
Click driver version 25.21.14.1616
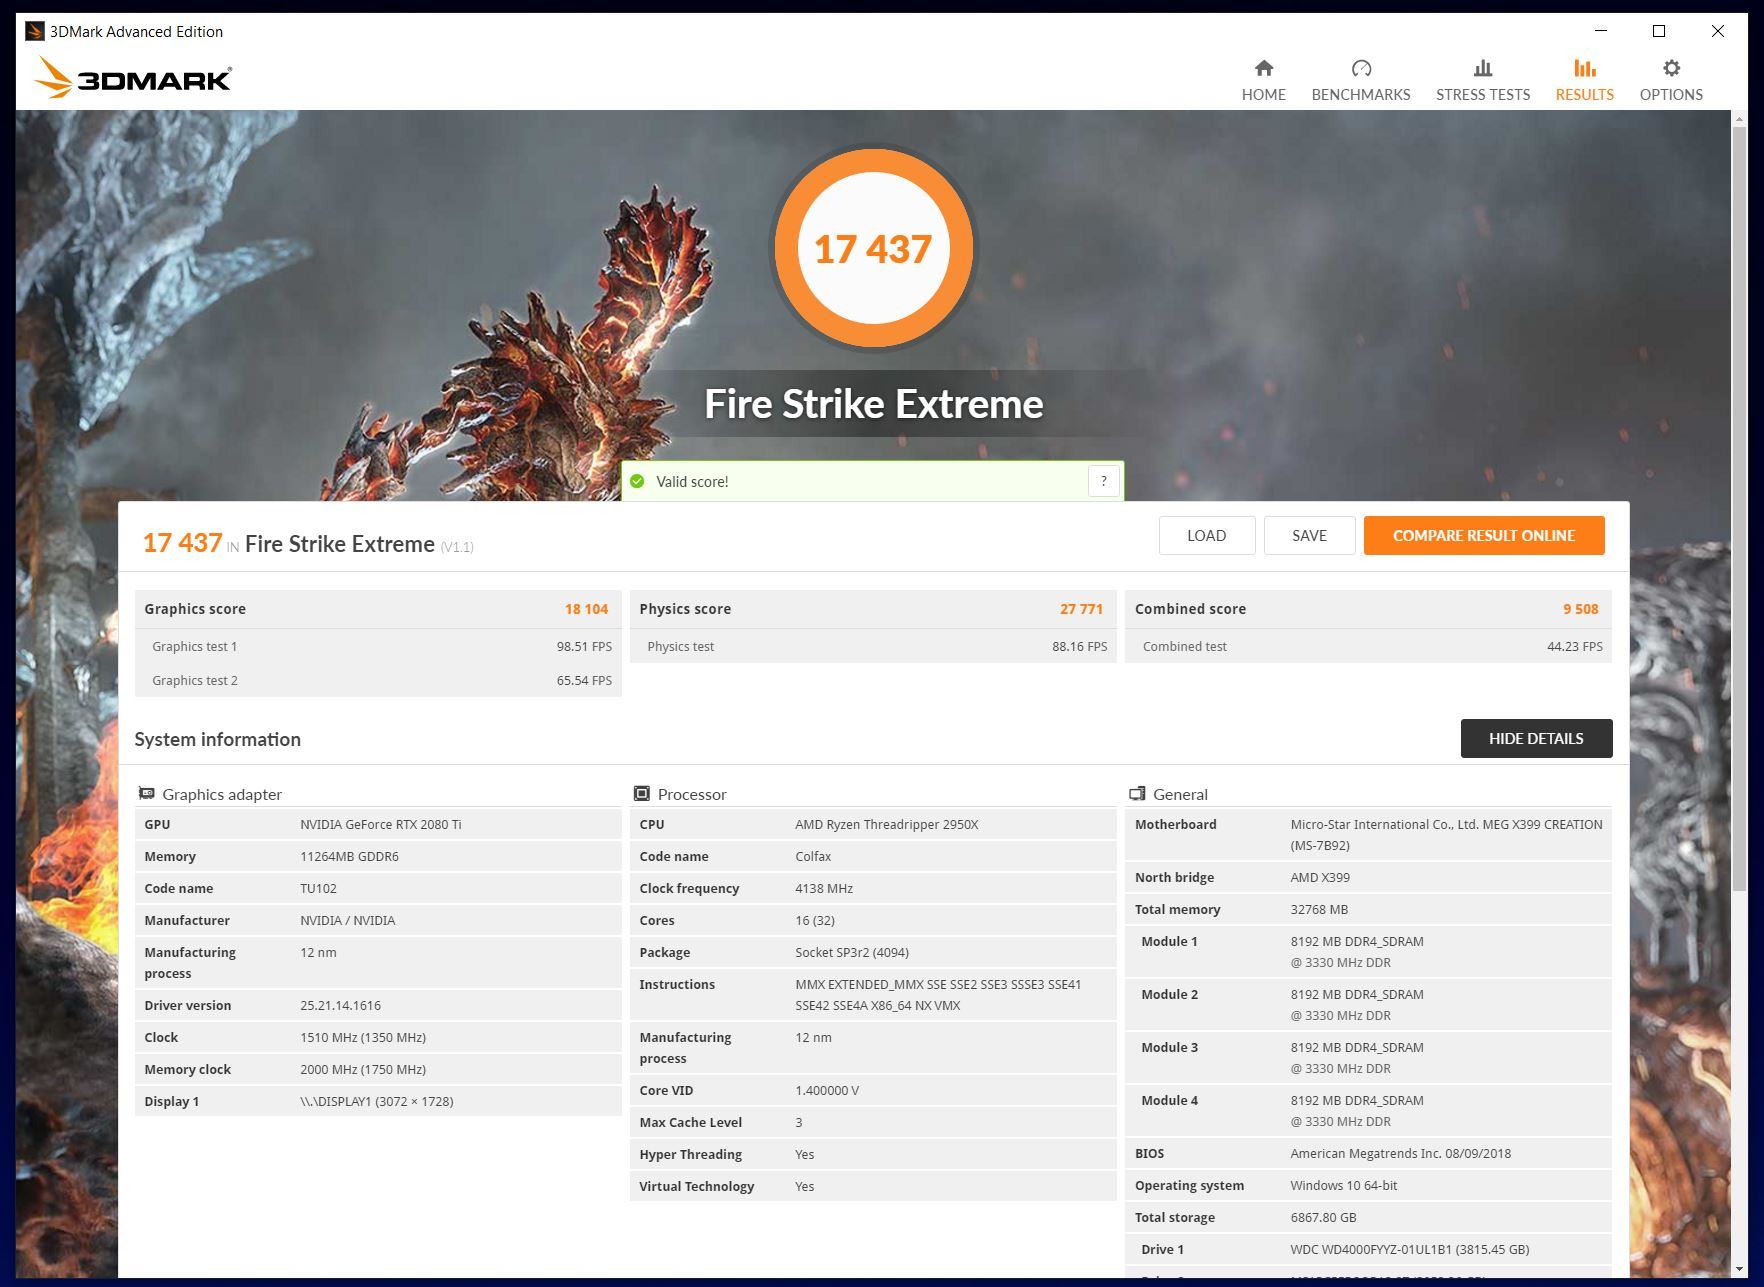340,1006
